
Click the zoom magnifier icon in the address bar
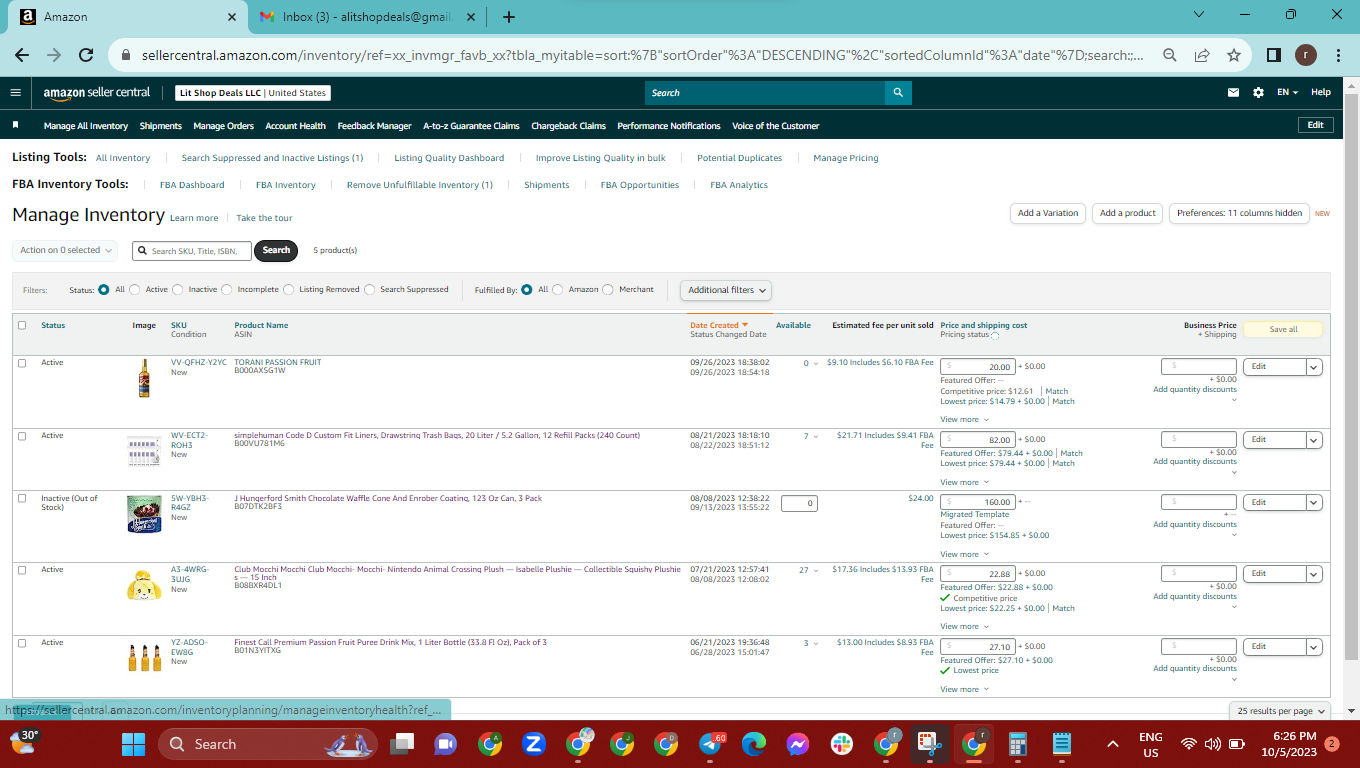(x=1169, y=56)
